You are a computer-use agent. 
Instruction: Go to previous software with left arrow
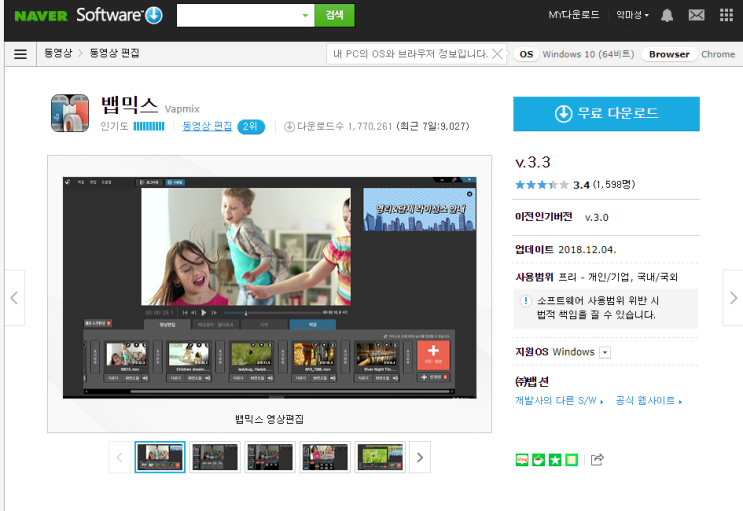pyautogui.click(x=14, y=298)
